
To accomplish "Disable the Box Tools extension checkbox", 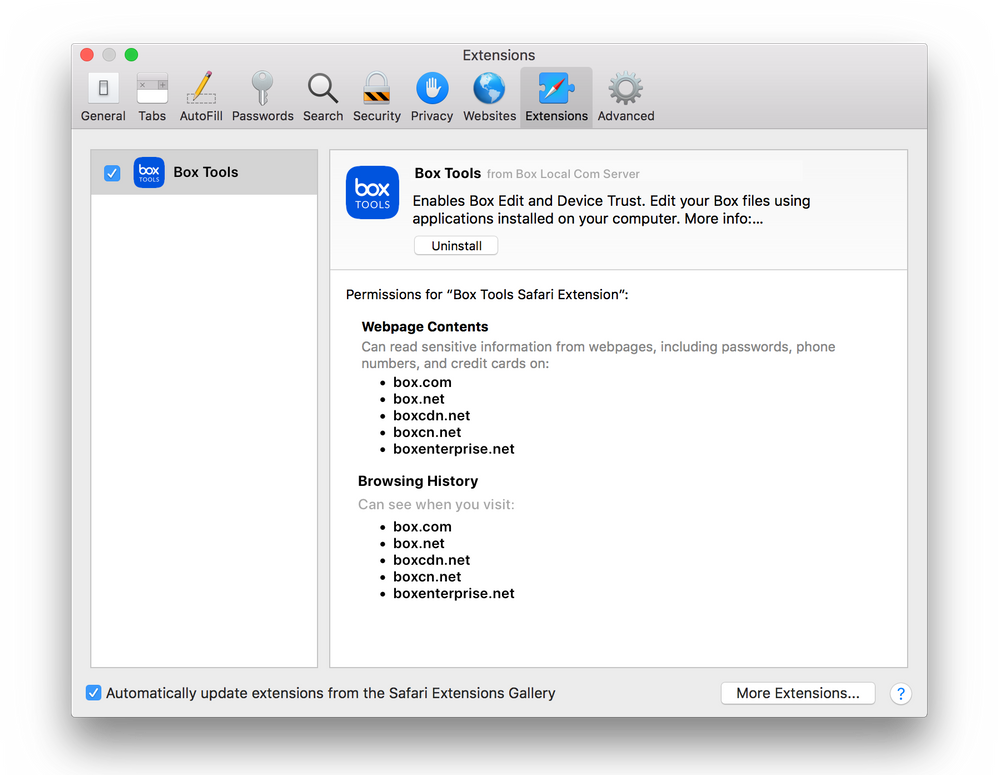I will 111,172.
